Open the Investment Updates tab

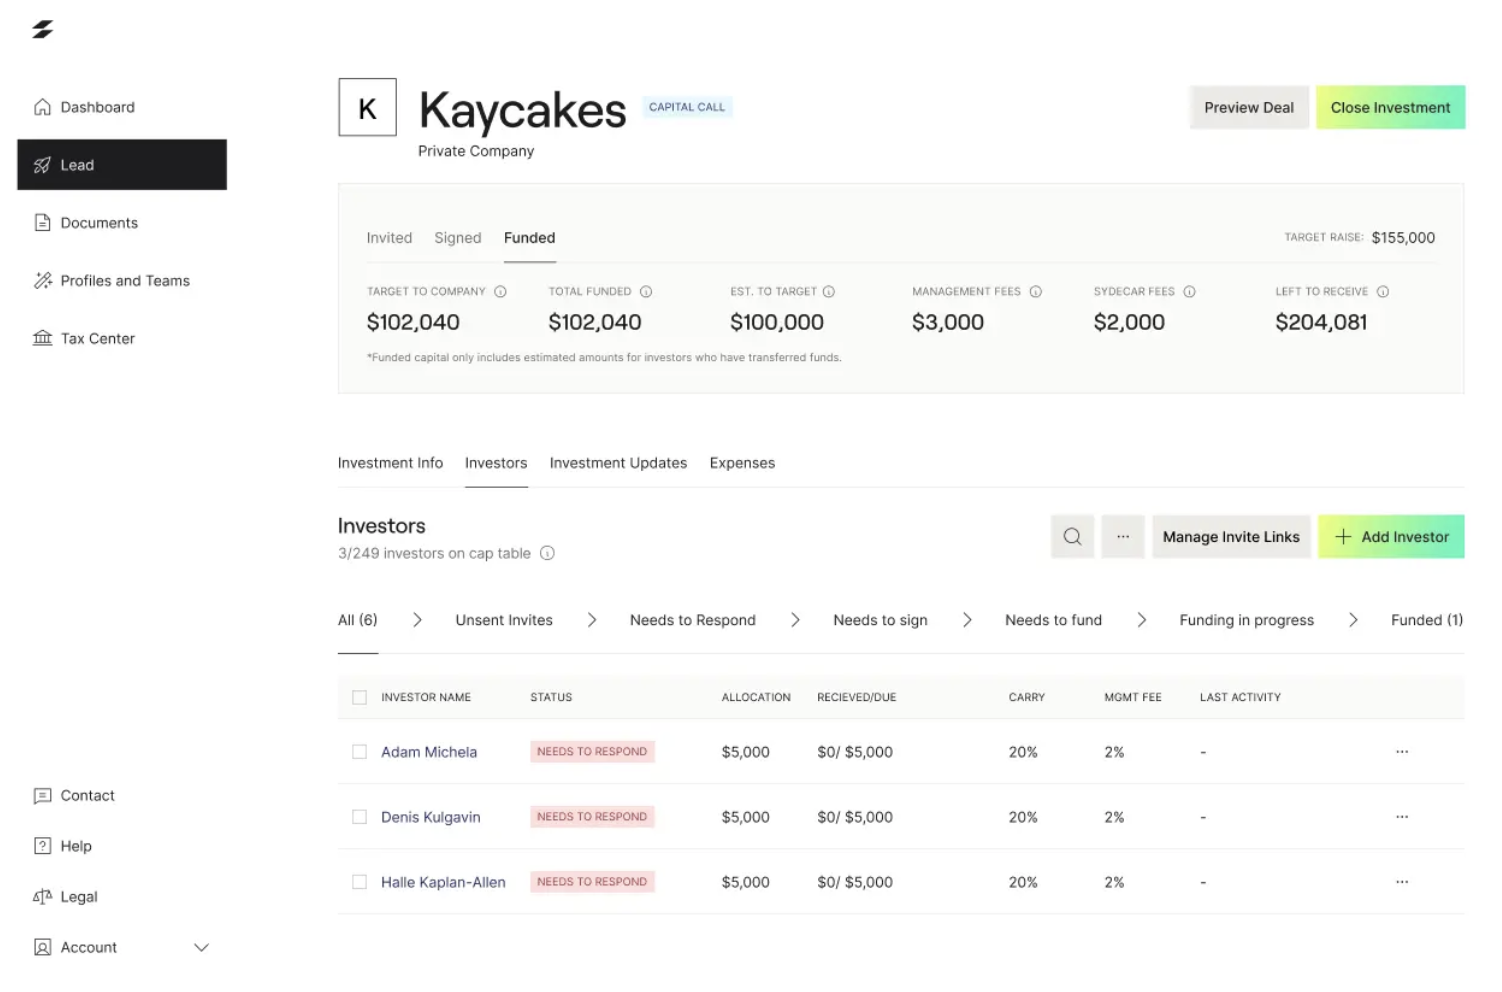(618, 463)
